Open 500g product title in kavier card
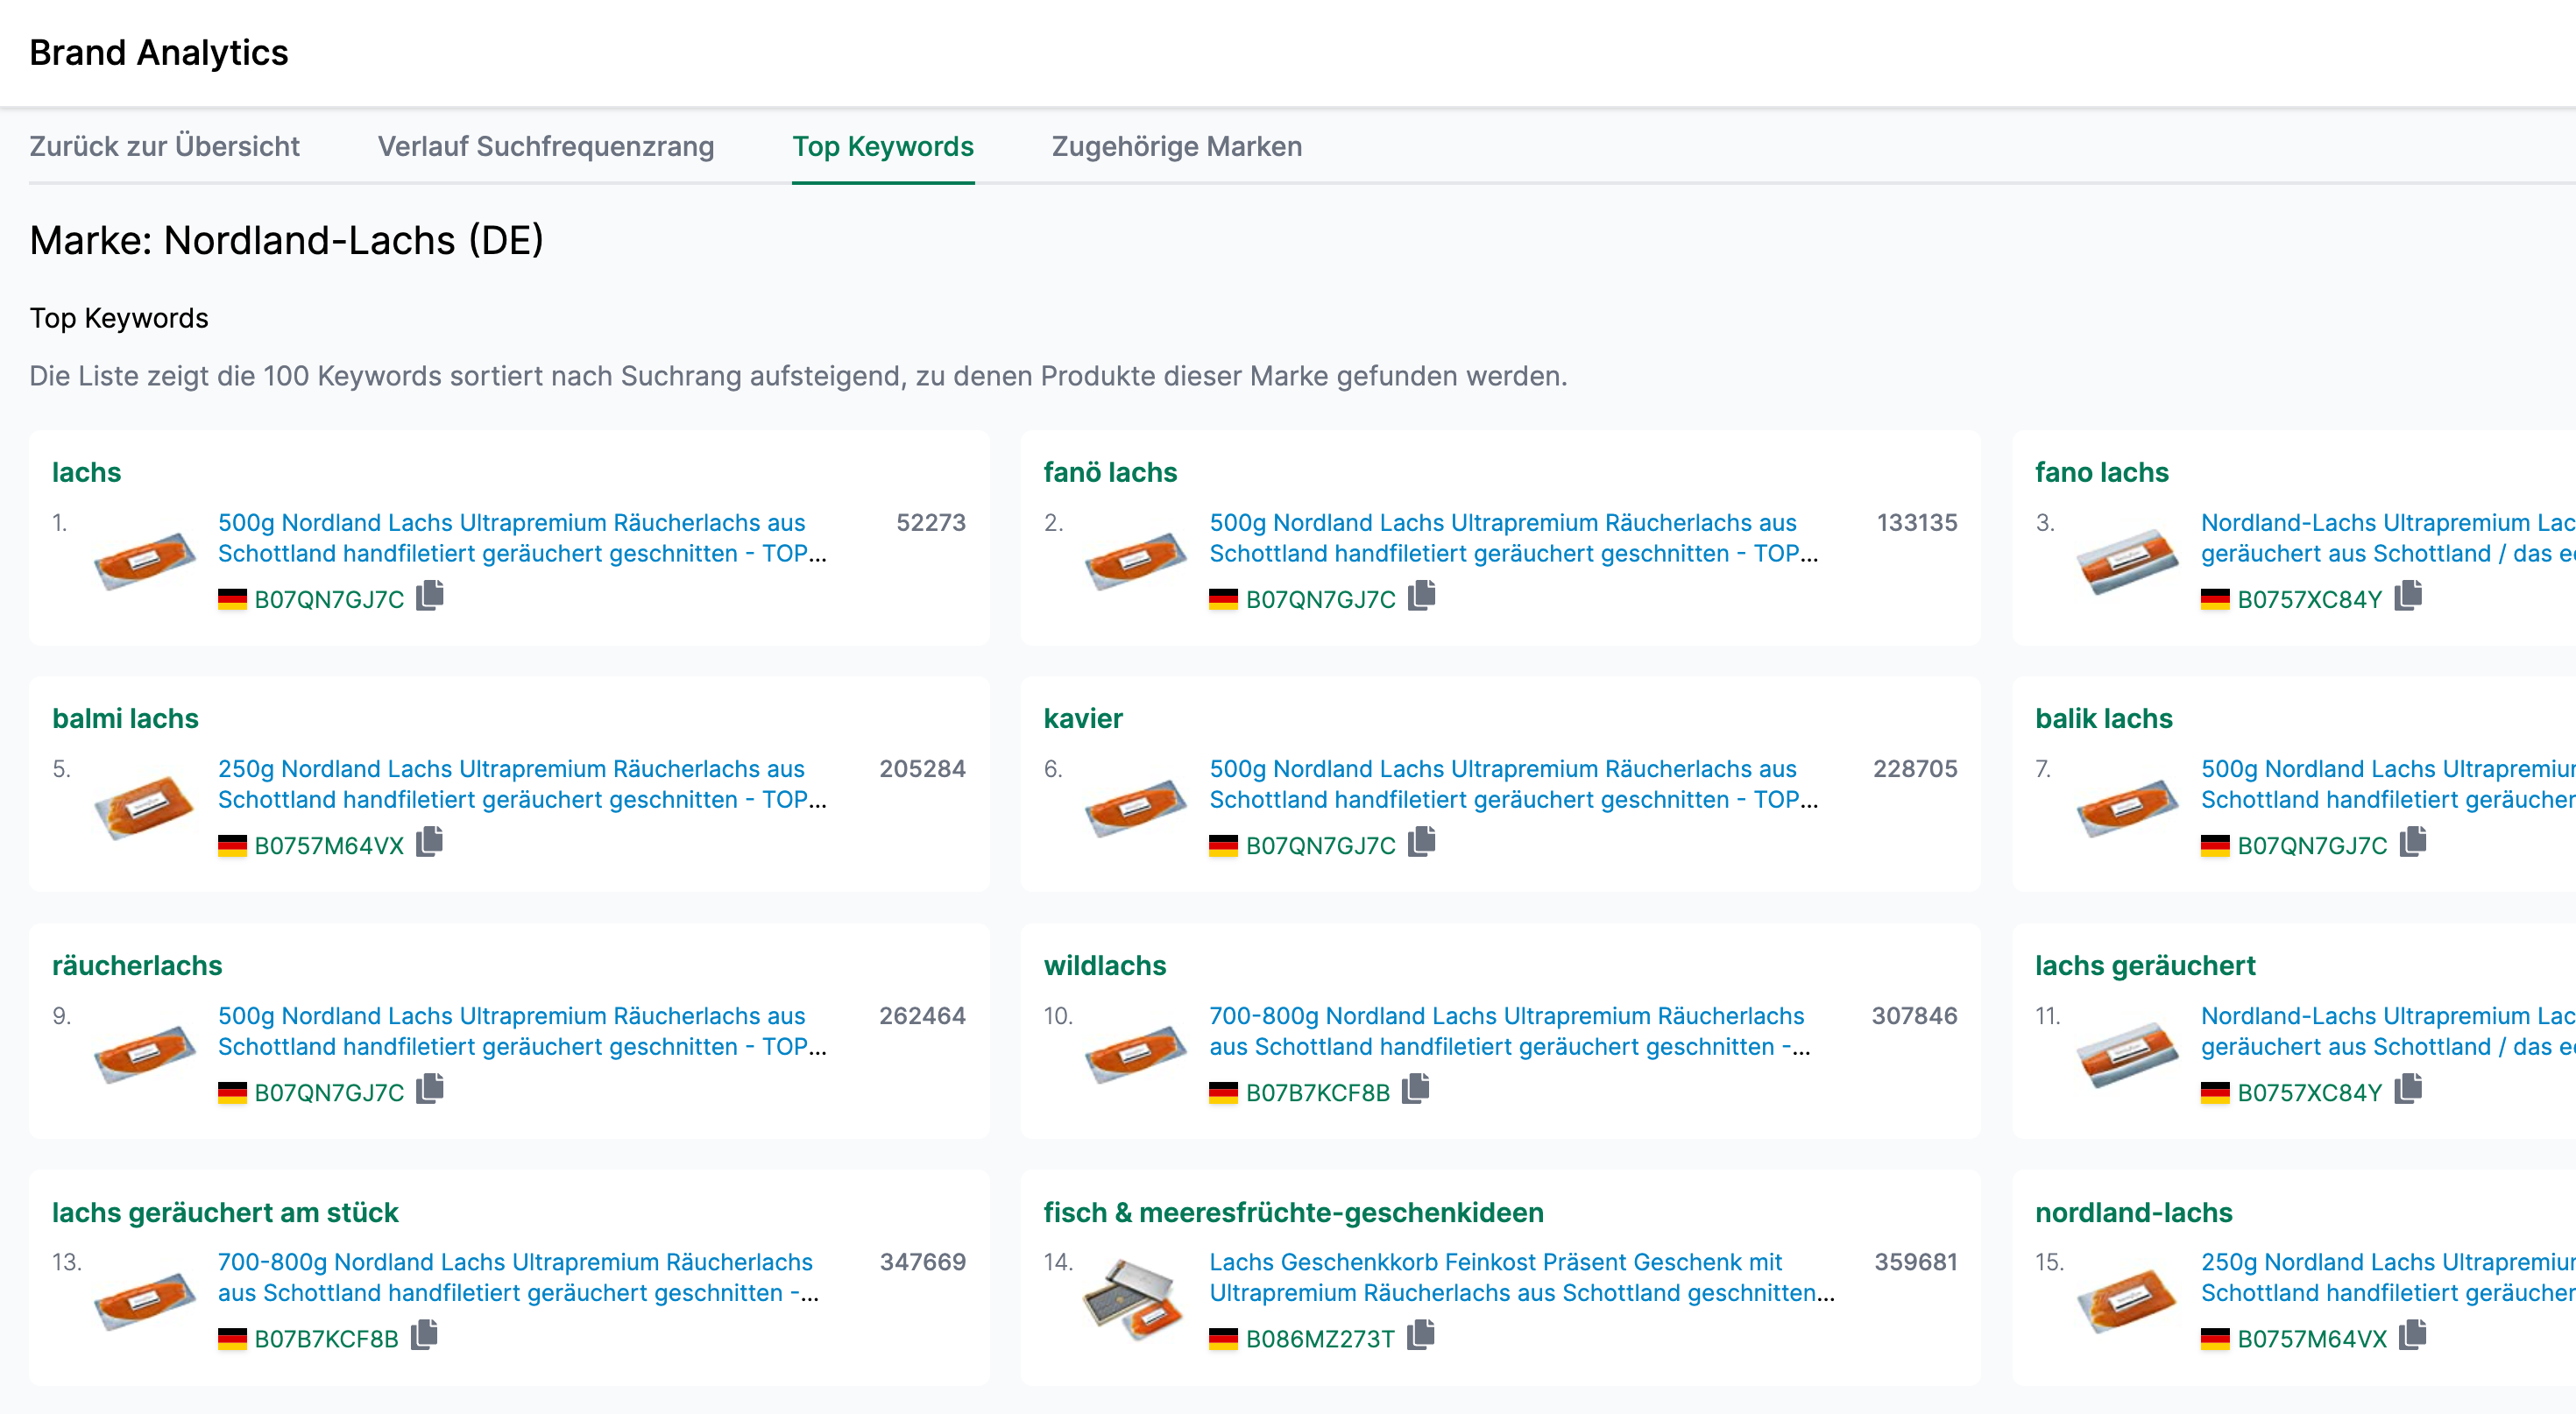 click(x=1513, y=784)
